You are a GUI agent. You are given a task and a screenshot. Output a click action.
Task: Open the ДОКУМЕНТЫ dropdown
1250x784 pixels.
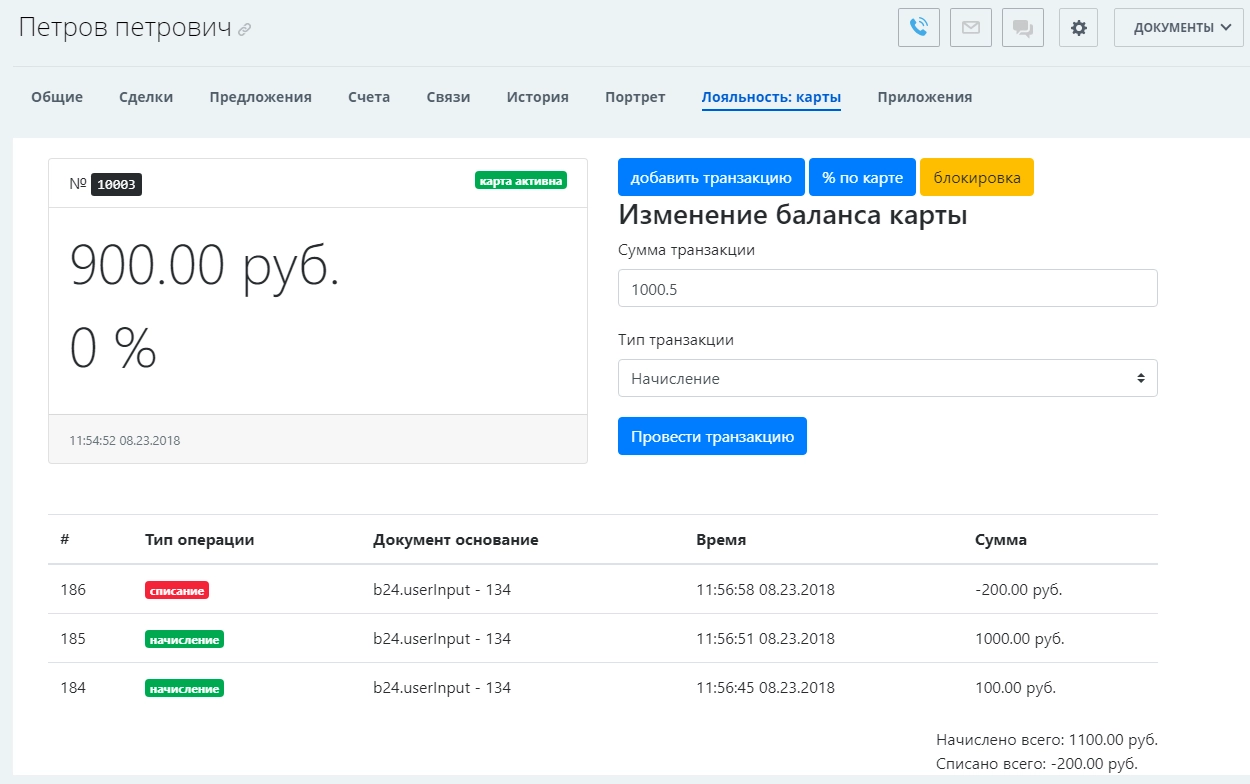[x=1178, y=27]
